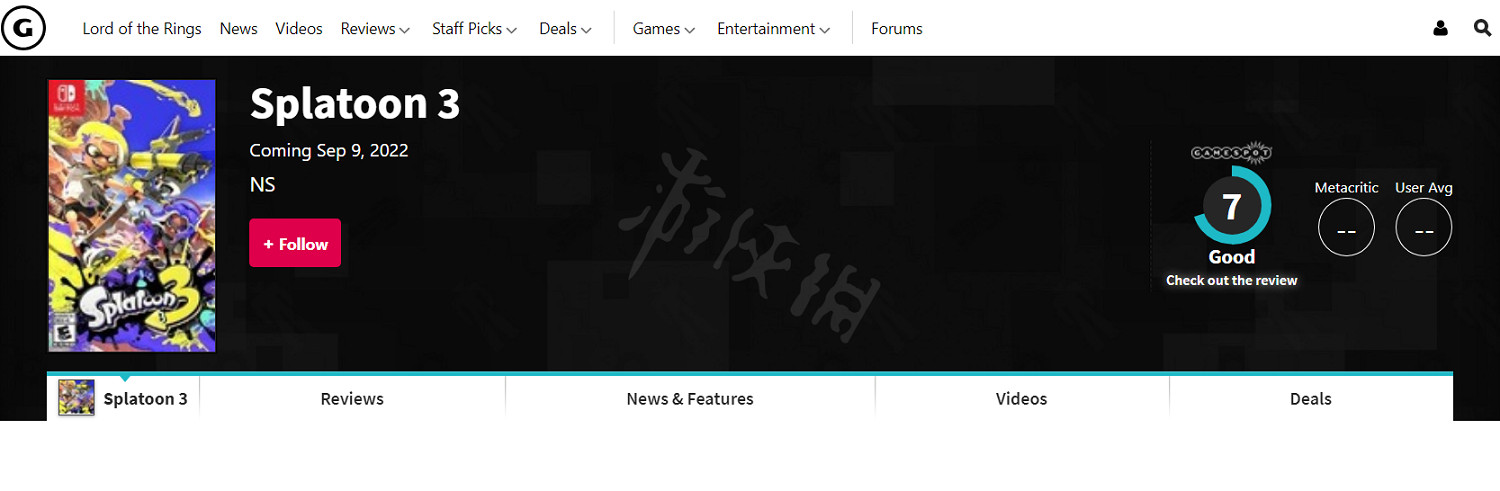Open the user account profile icon
This screenshot has width=1500, height=491.
pyautogui.click(x=1440, y=29)
